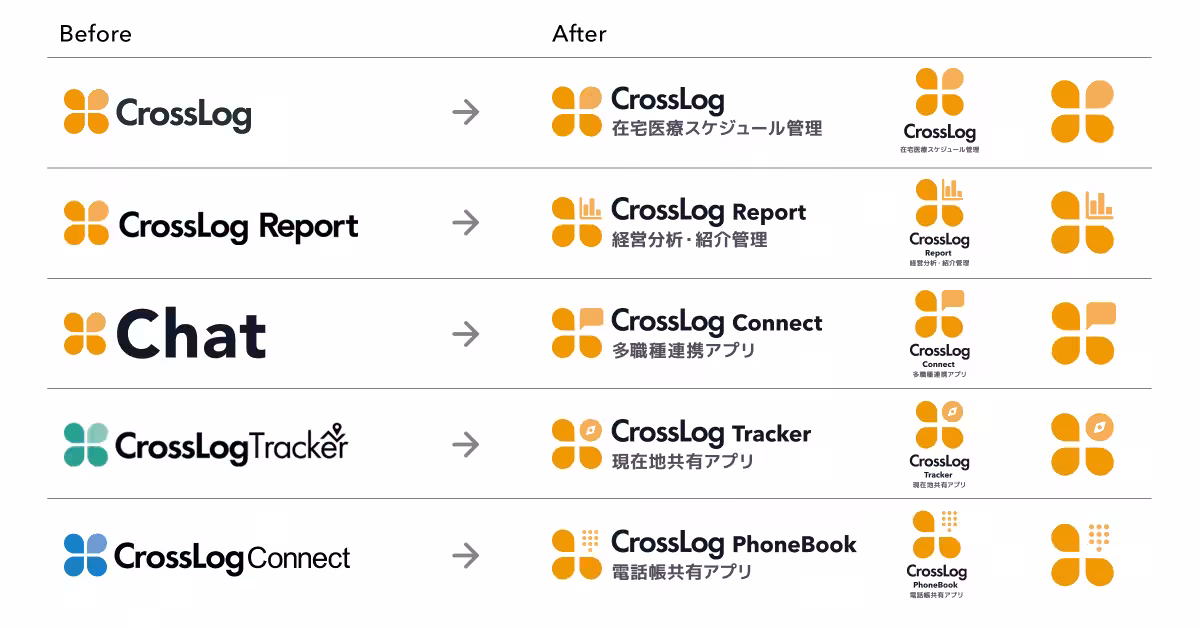This screenshot has height=628, width=1200.
Task: Click the large standalone Tracker compass icon
Action: point(1082,444)
